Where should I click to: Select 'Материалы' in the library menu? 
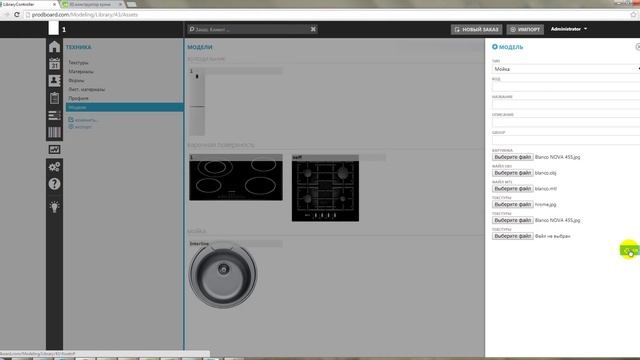coord(81,71)
